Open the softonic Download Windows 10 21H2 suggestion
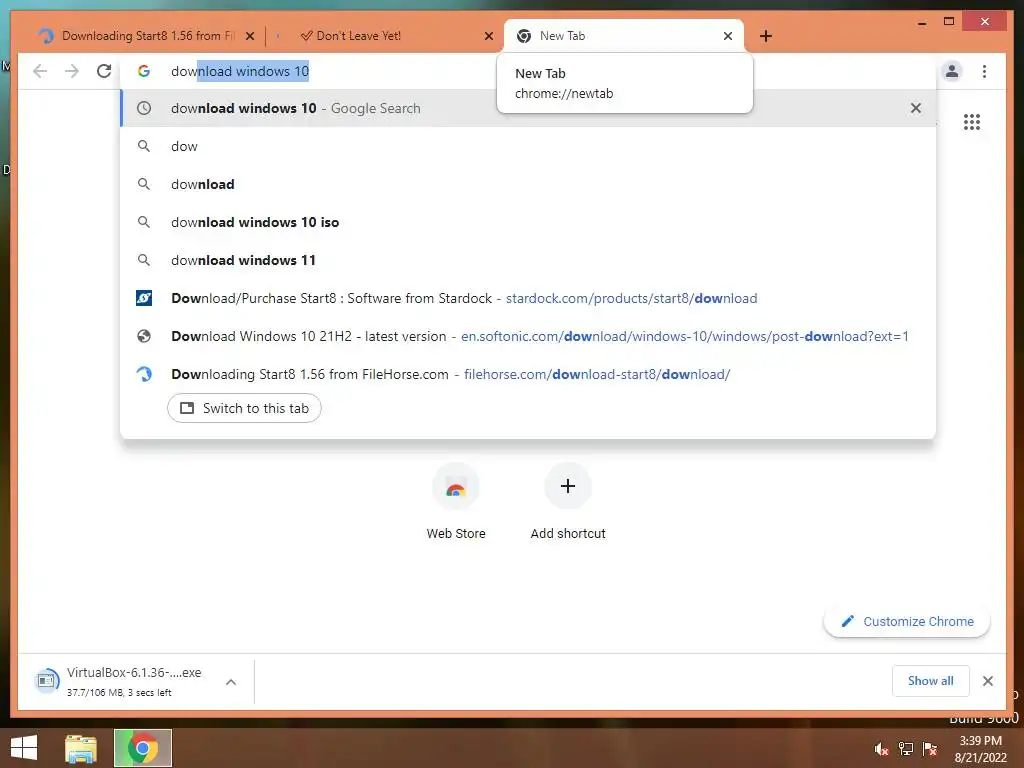 (528, 336)
